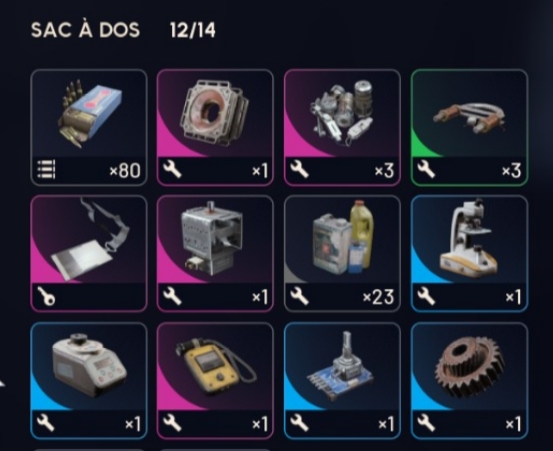Select the green-bordered wire and copper connector item
The image size is (553, 451).
[469, 127]
